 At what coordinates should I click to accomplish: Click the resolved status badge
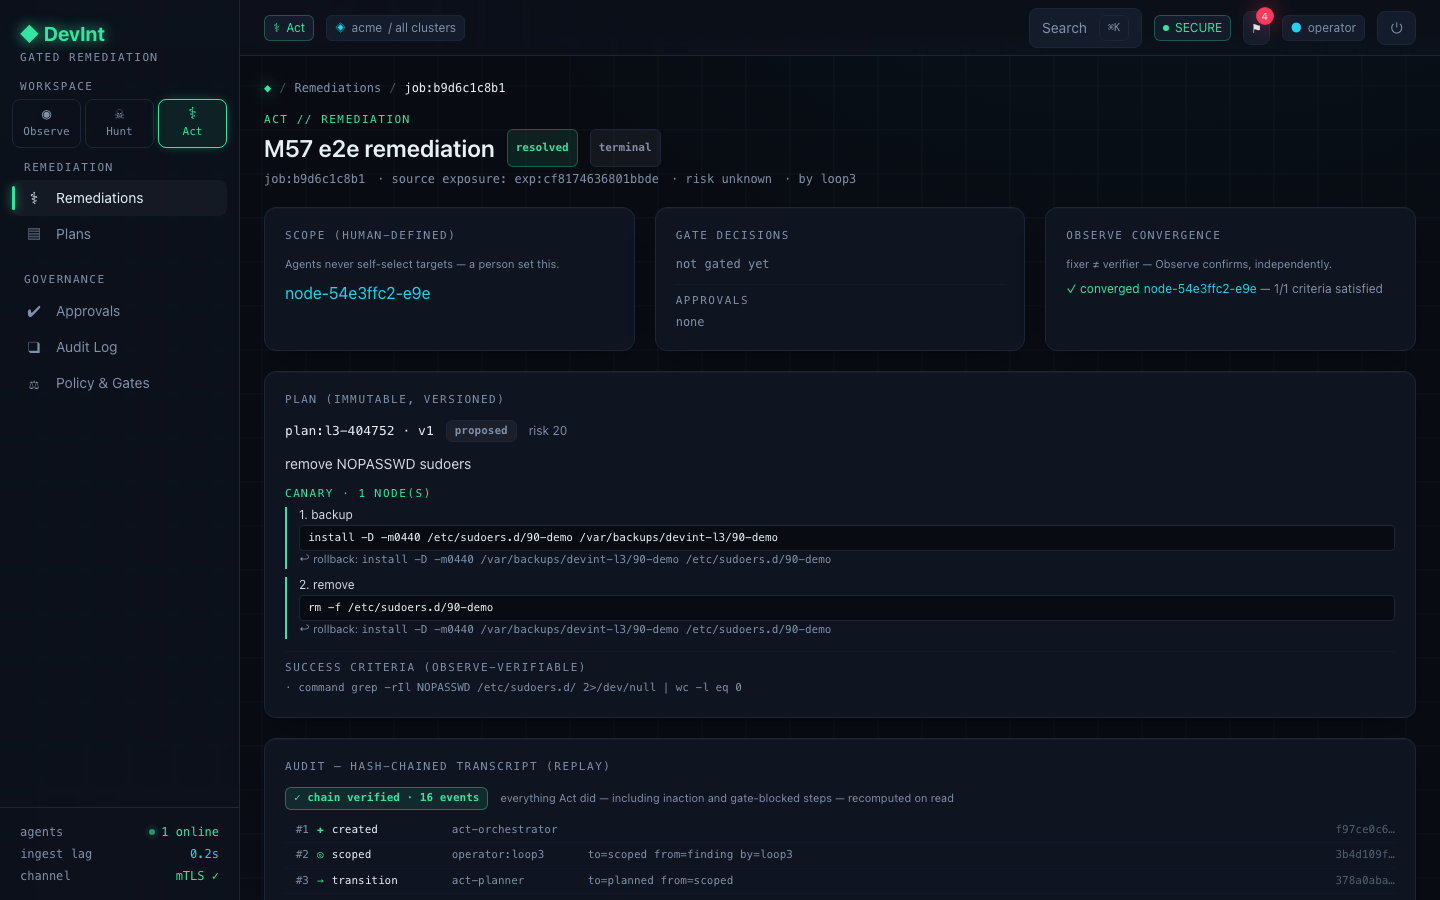tap(542, 148)
